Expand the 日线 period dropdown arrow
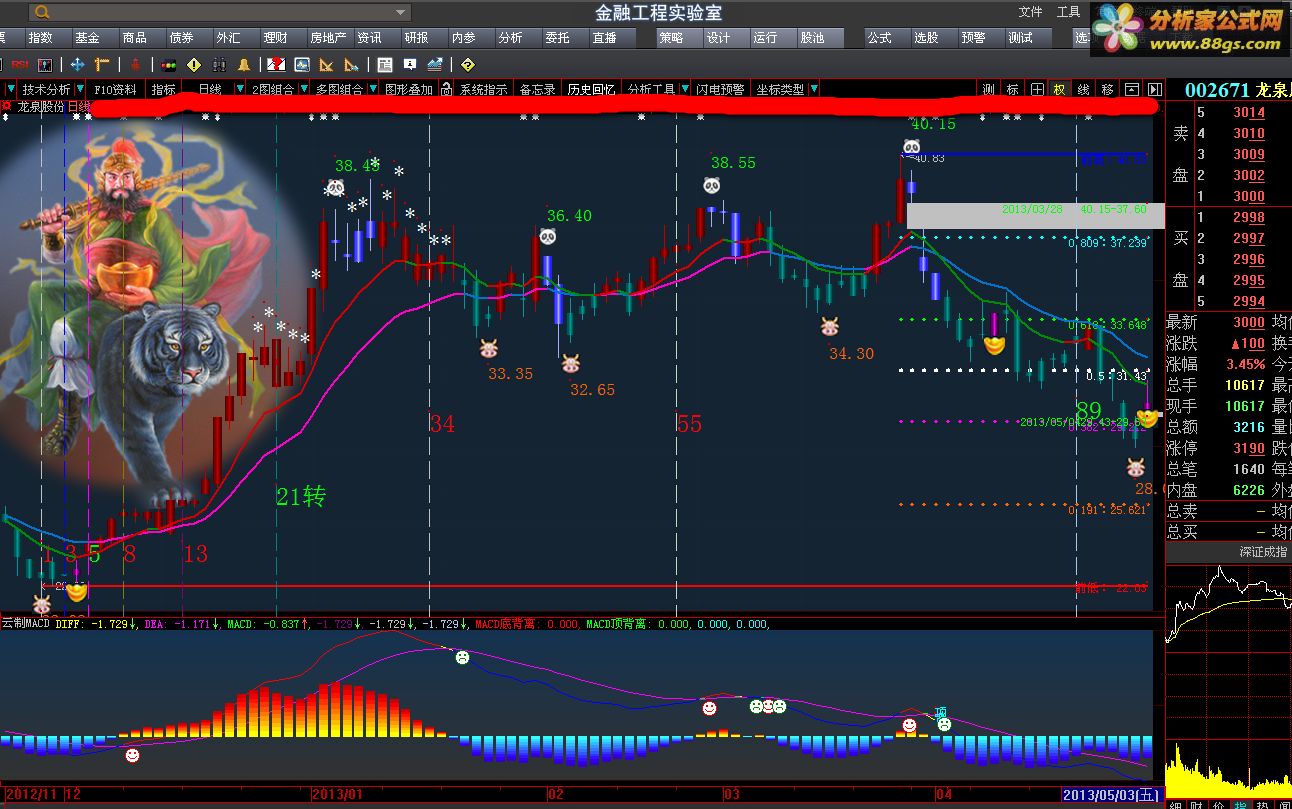This screenshot has height=809, width=1292. (240, 89)
